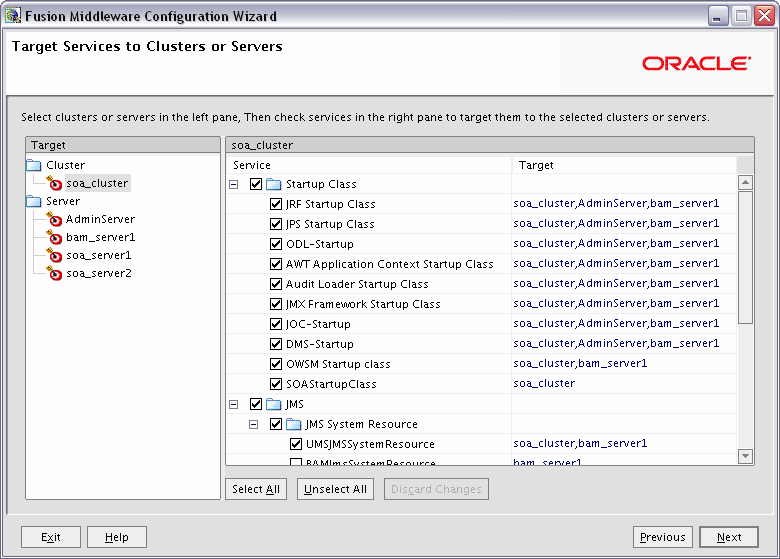The height and width of the screenshot is (559, 780).
Task: Minimize the Configuration Wizard window
Action: point(717,16)
